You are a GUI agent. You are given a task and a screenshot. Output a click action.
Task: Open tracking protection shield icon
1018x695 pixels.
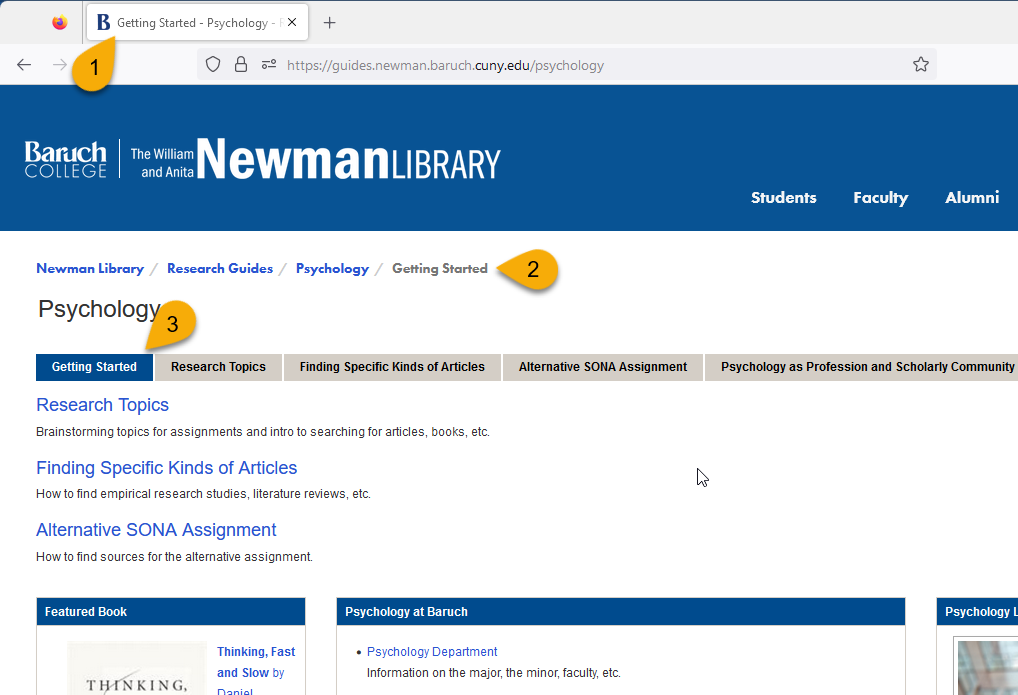coord(213,64)
